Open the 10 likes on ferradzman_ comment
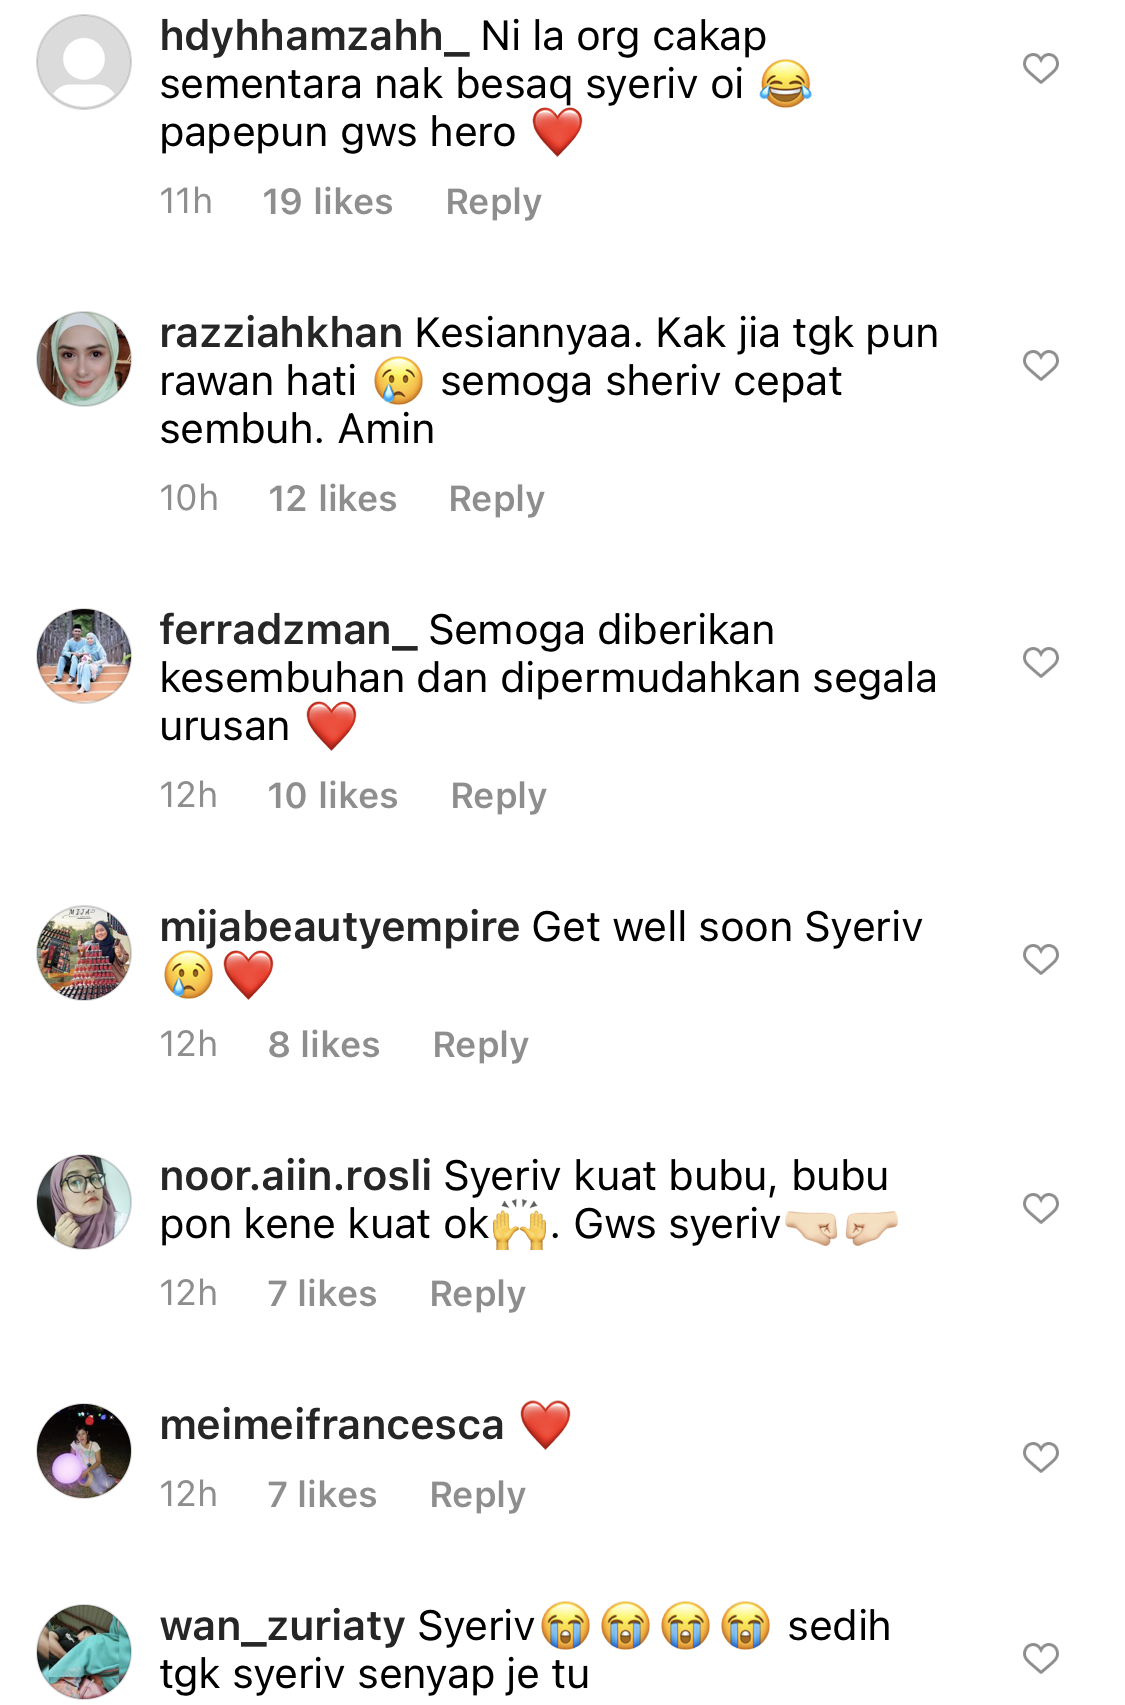 pyautogui.click(x=333, y=796)
